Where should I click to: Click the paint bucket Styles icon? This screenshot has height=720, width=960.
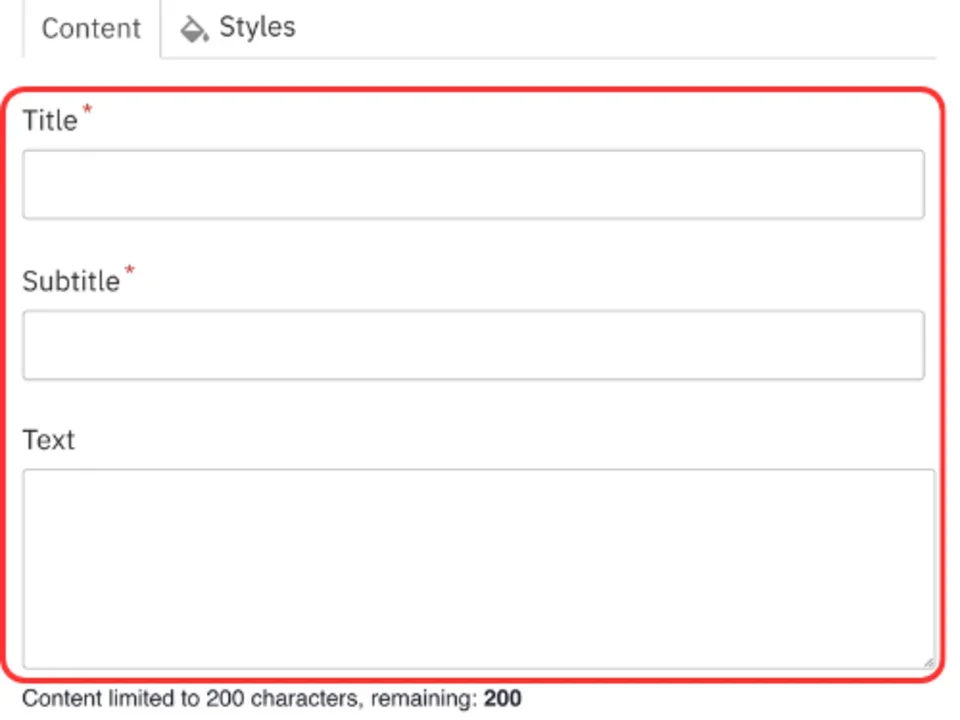click(x=193, y=28)
